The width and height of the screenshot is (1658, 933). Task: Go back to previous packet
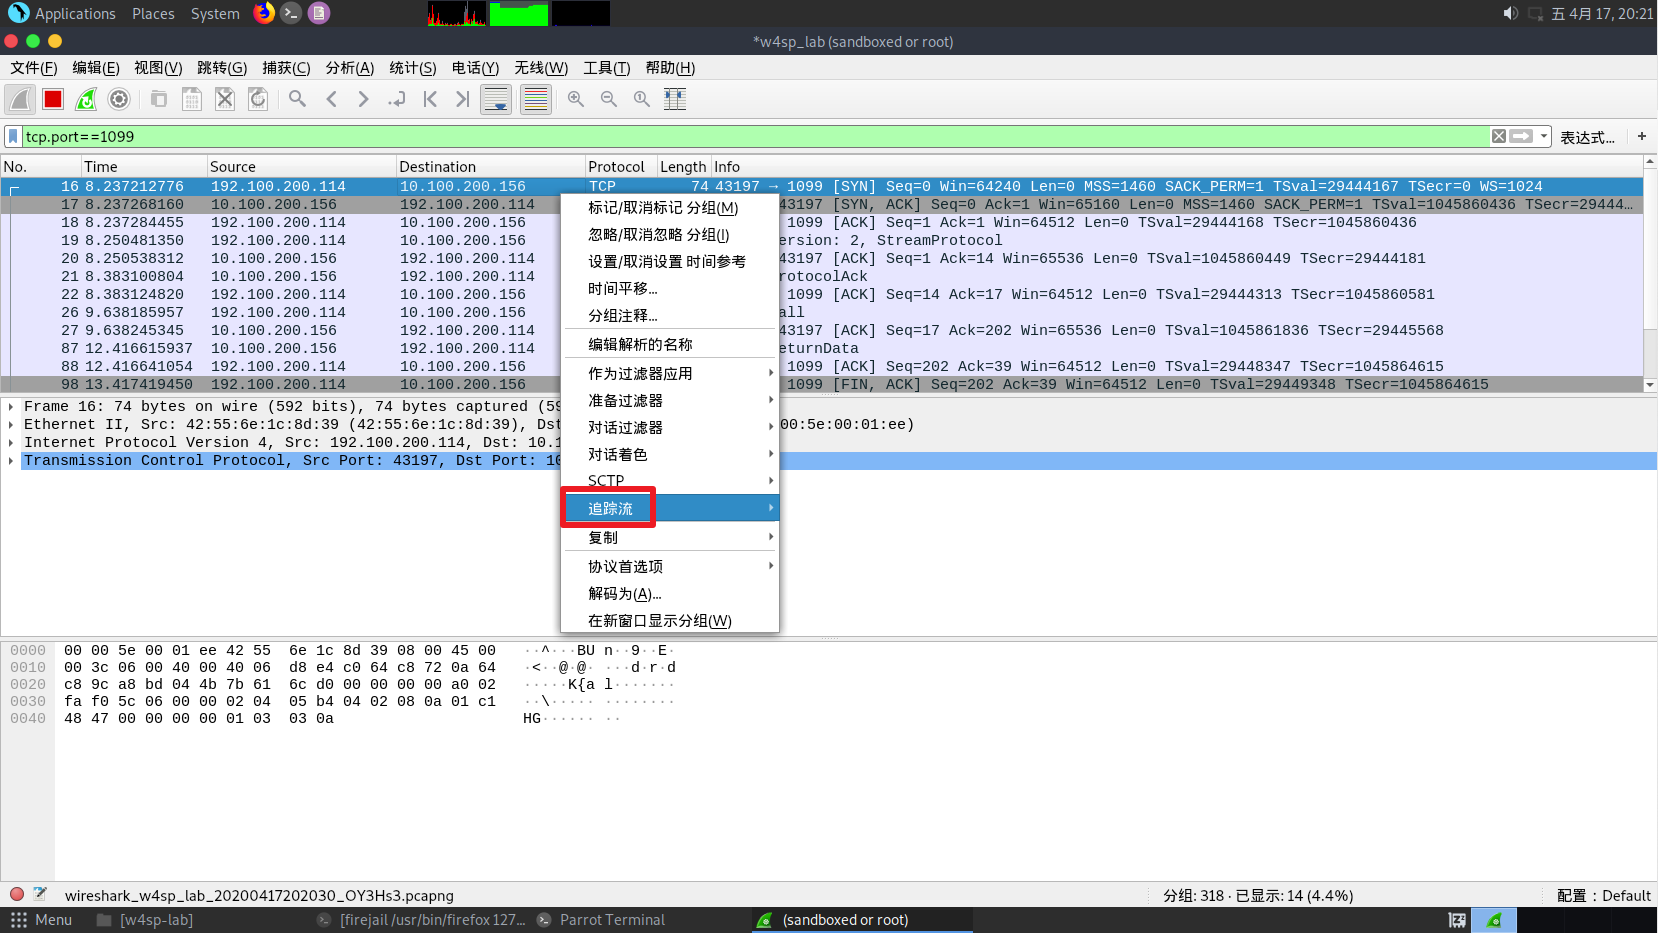coord(331,99)
